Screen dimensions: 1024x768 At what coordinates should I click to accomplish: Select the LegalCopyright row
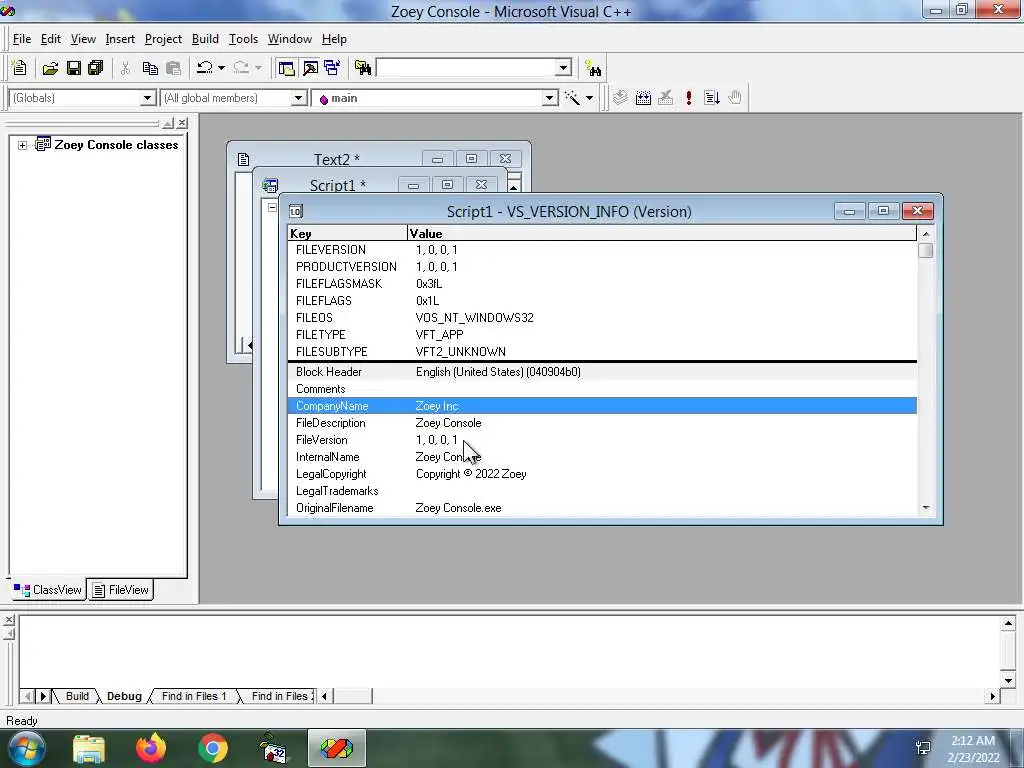pos(602,473)
